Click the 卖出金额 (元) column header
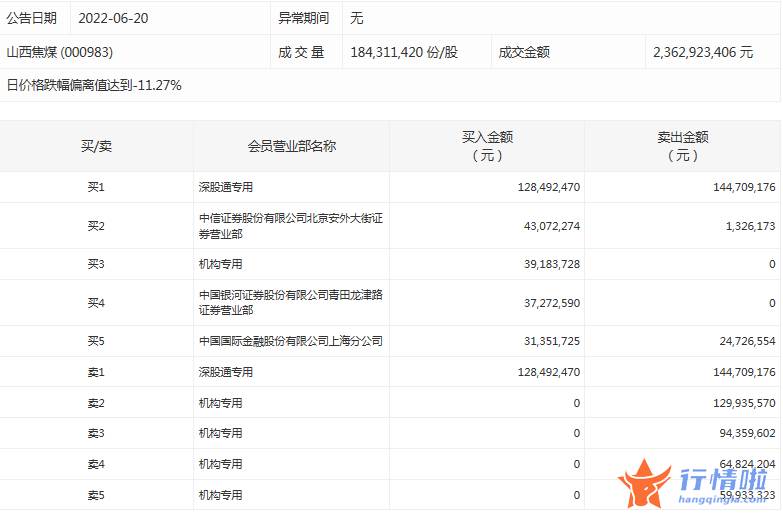The height and width of the screenshot is (514, 783). (683, 146)
